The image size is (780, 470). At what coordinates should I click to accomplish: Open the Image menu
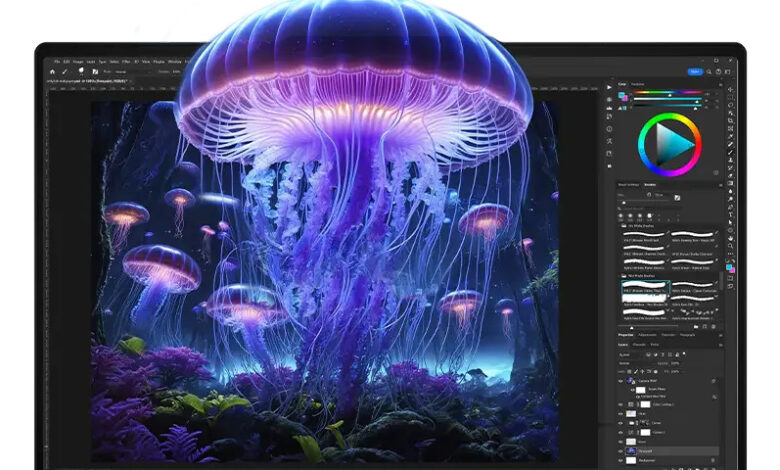78,62
